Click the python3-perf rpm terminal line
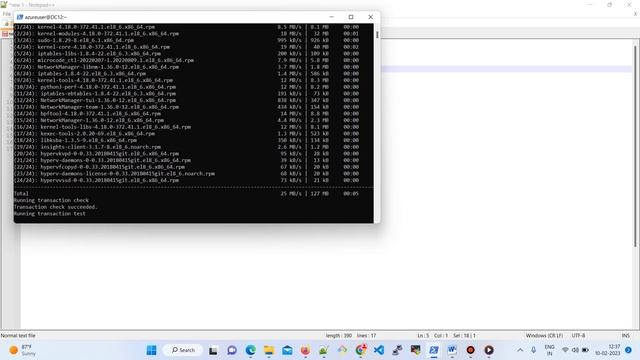 coord(187,87)
